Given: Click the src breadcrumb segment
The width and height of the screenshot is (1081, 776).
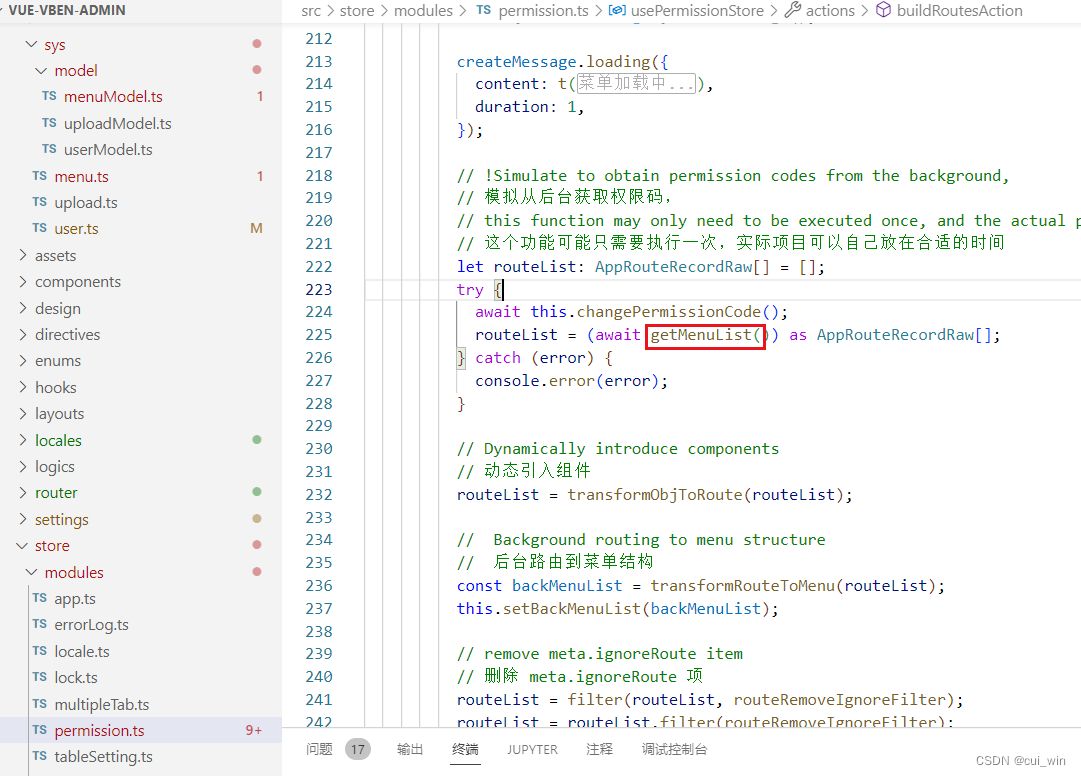Looking at the screenshot, I should [x=311, y=10].
